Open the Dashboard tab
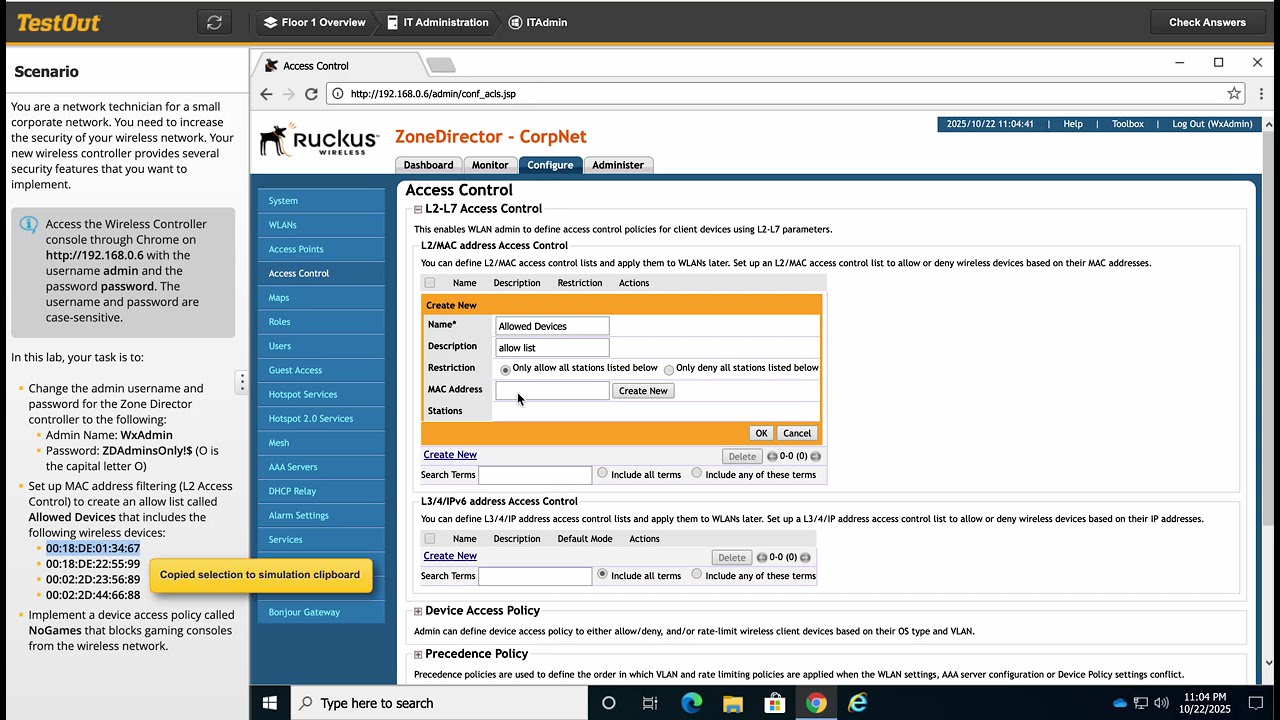Viewport: 1280px width, 720px height. pyautogui.click(x=428, y=165)
